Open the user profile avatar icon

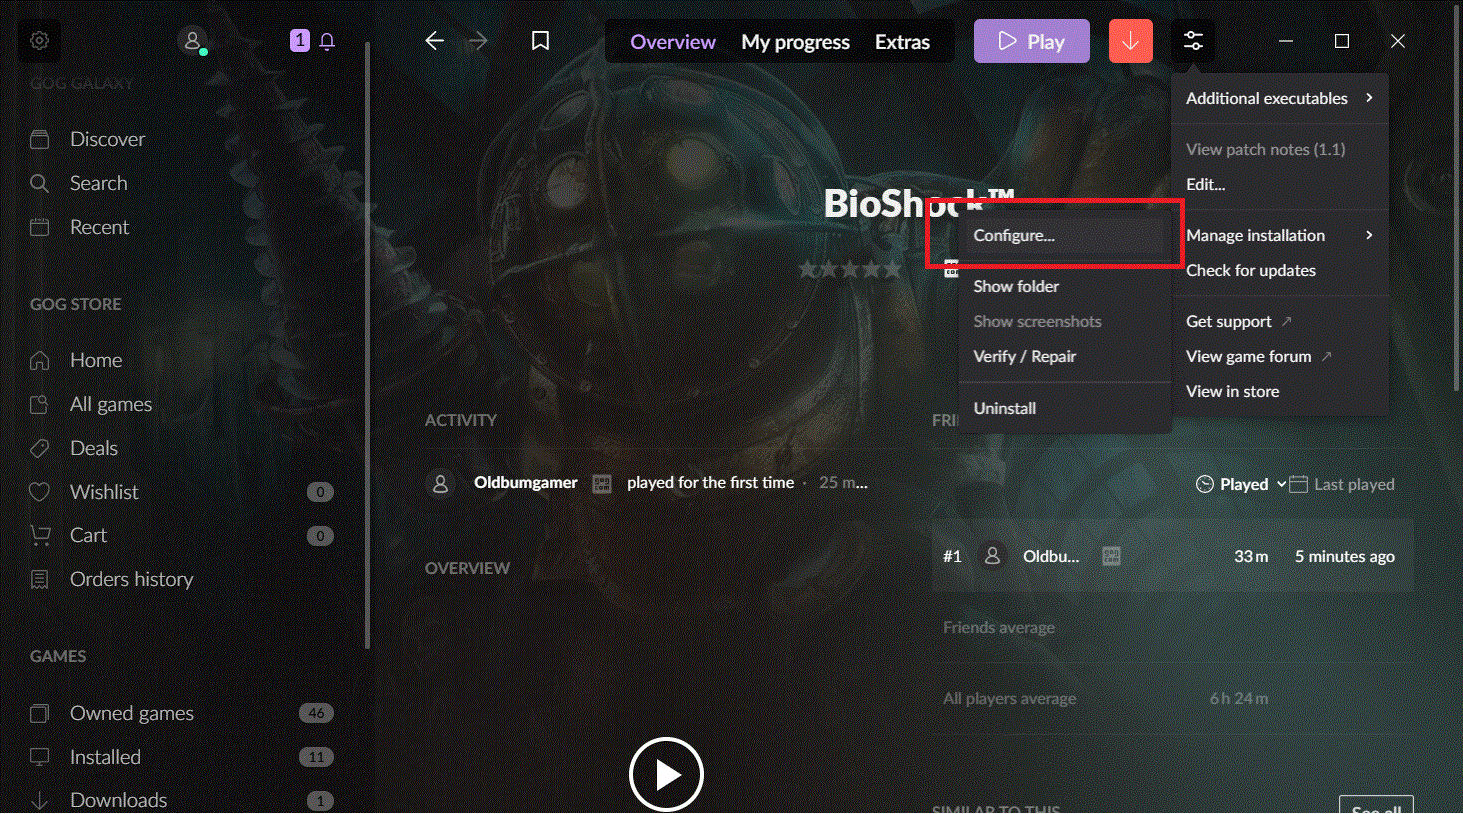tap(191, 41)
